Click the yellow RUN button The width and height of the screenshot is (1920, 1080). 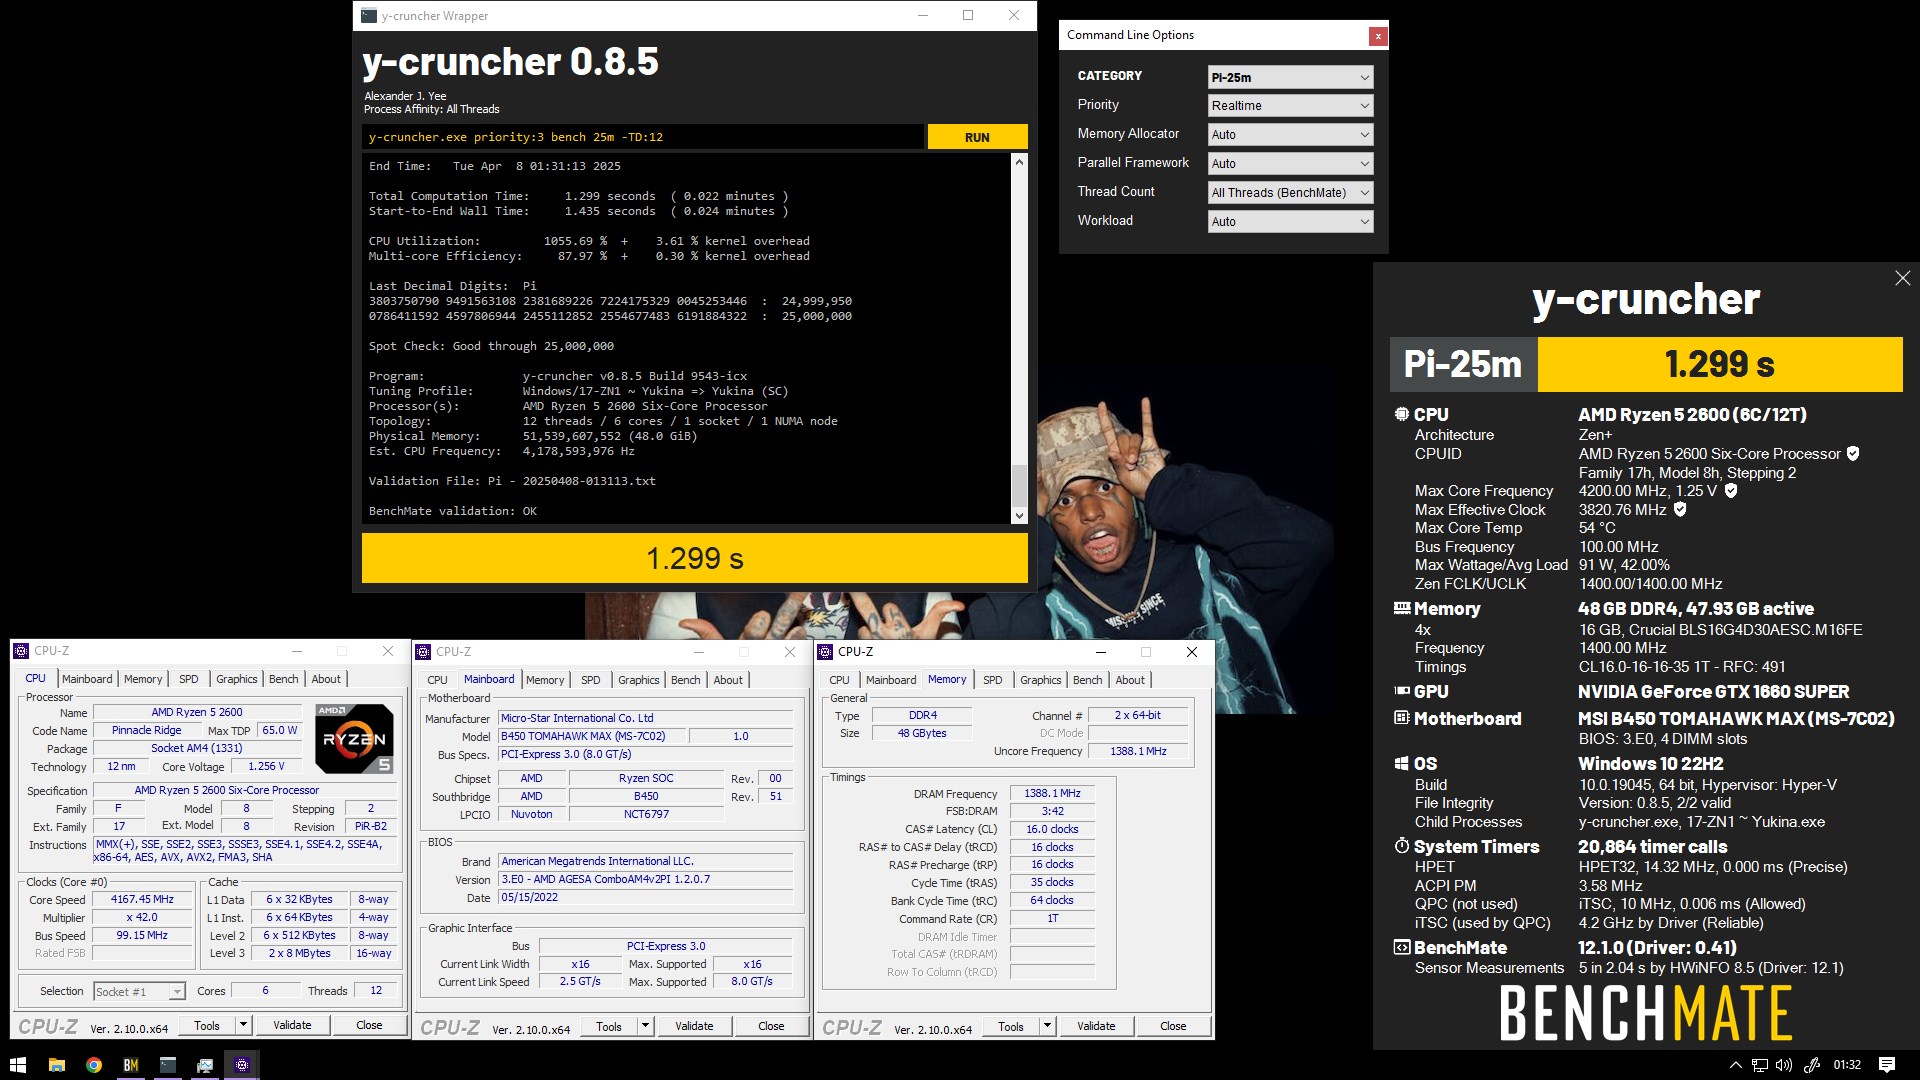coord(977,137)
